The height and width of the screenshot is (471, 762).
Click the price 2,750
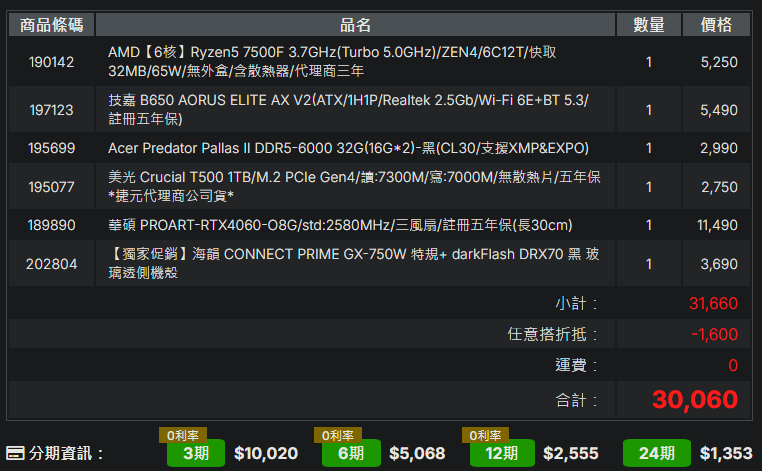click(x=719, y=187)
